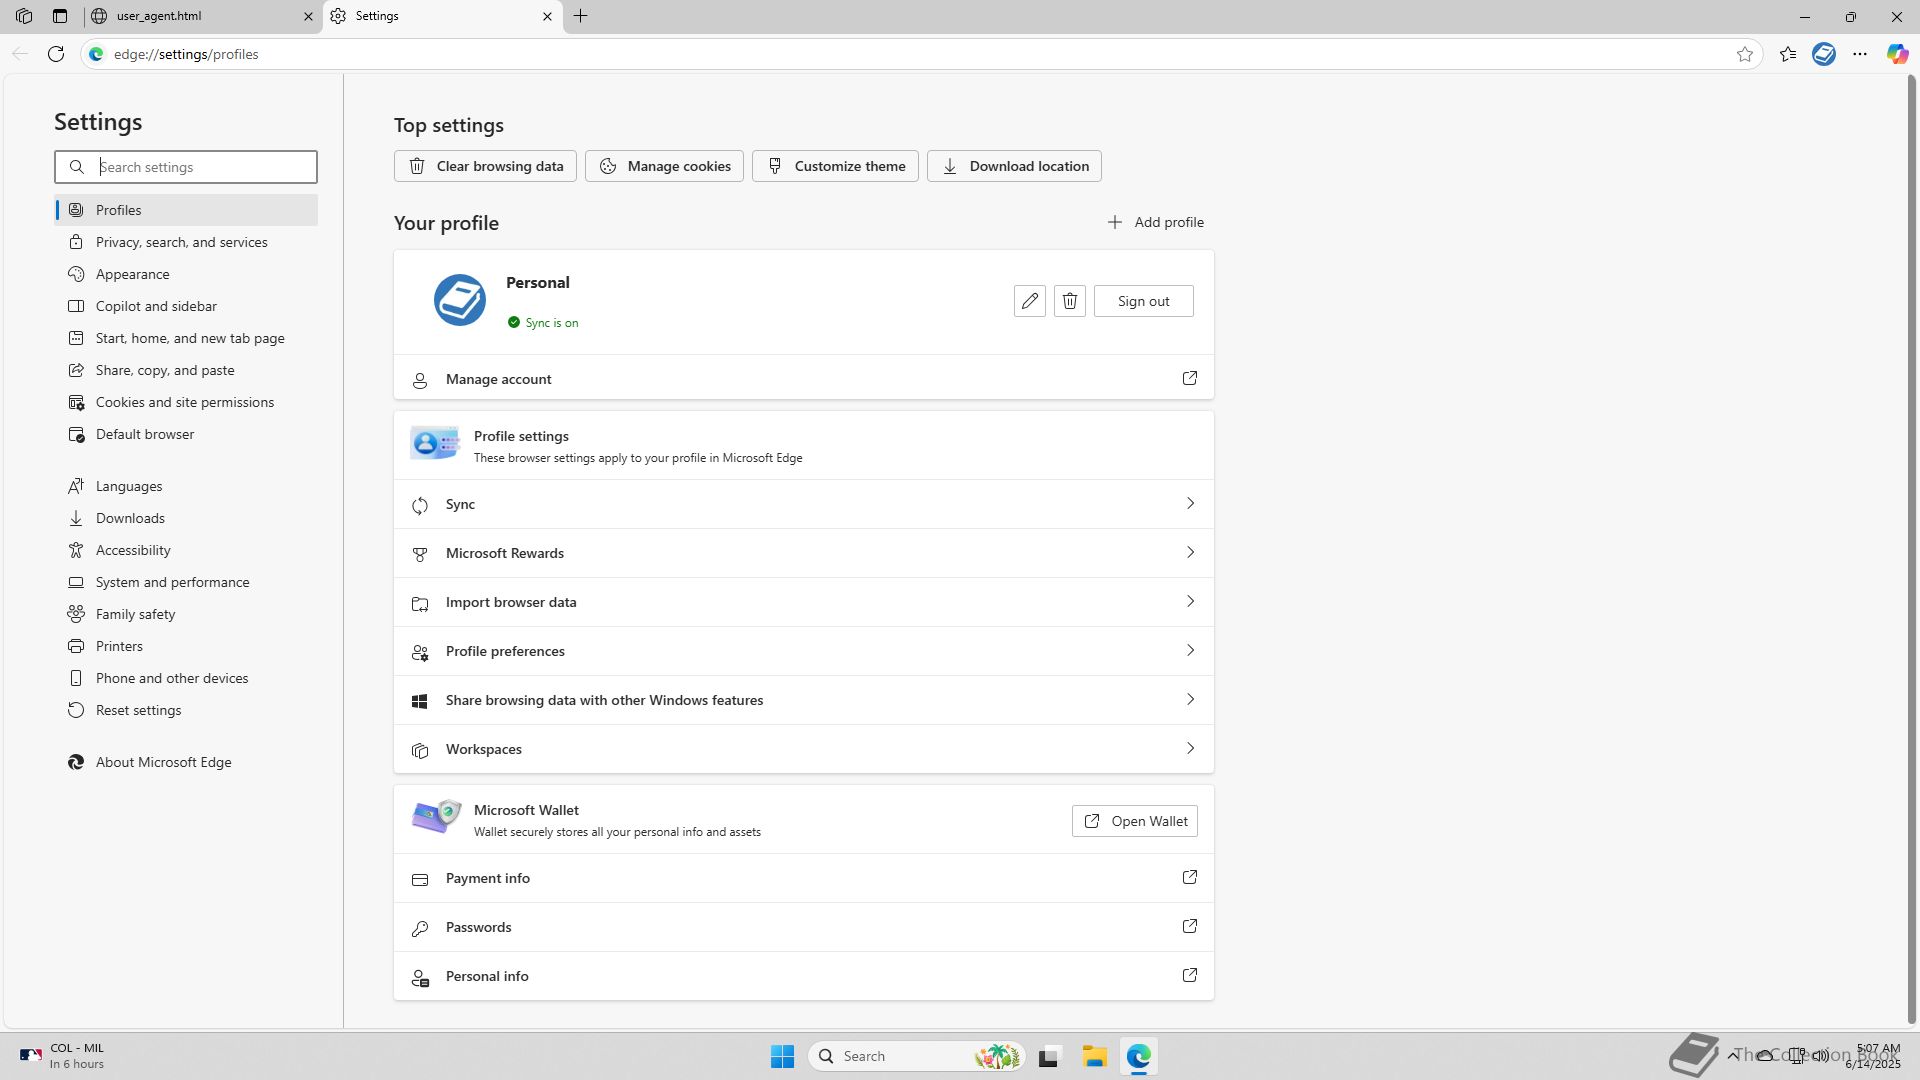Click the Search settings input field

(200, 167)
